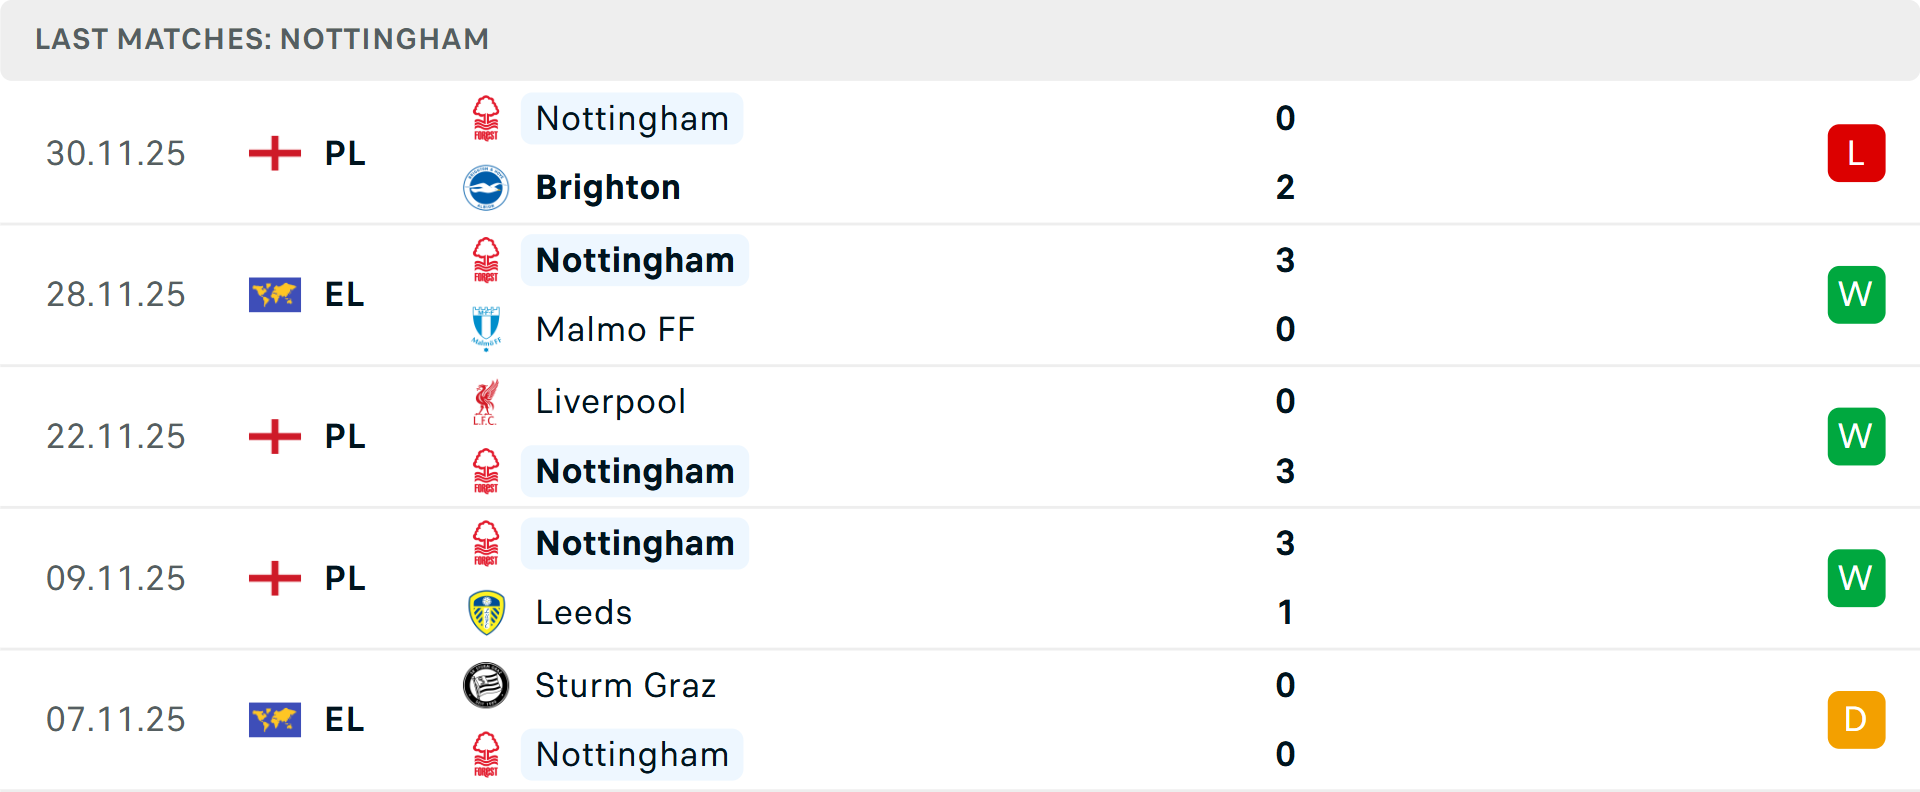The image size is (1920, 792).
Task: Click the orange D result badge
Action: point(1856,720)
